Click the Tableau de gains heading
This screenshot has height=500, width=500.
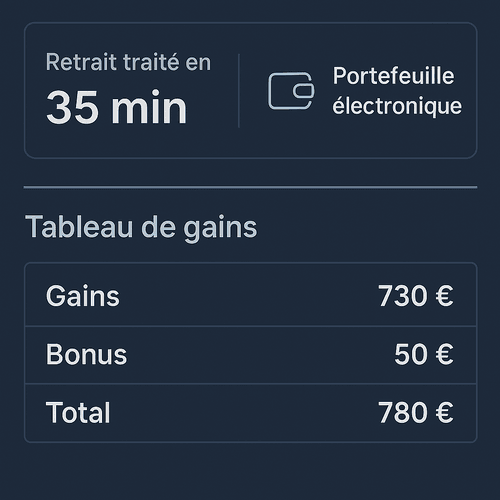tap(141, 227)
